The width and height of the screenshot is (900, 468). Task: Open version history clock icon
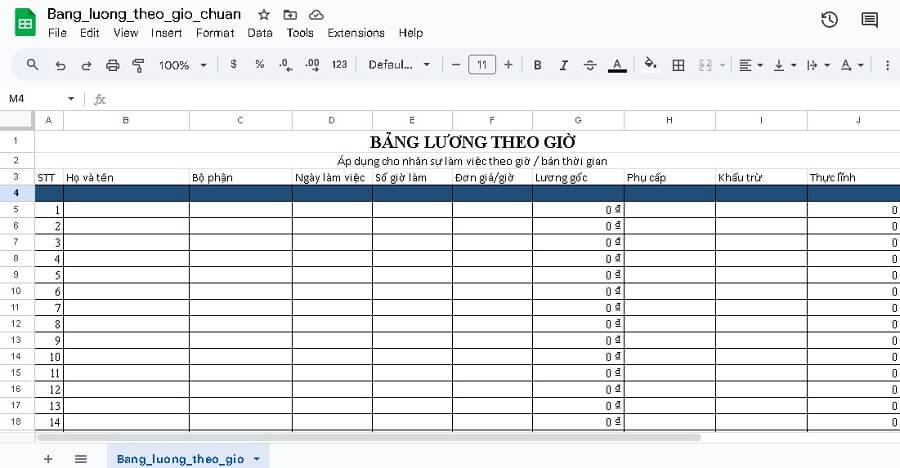coord(829,20)
